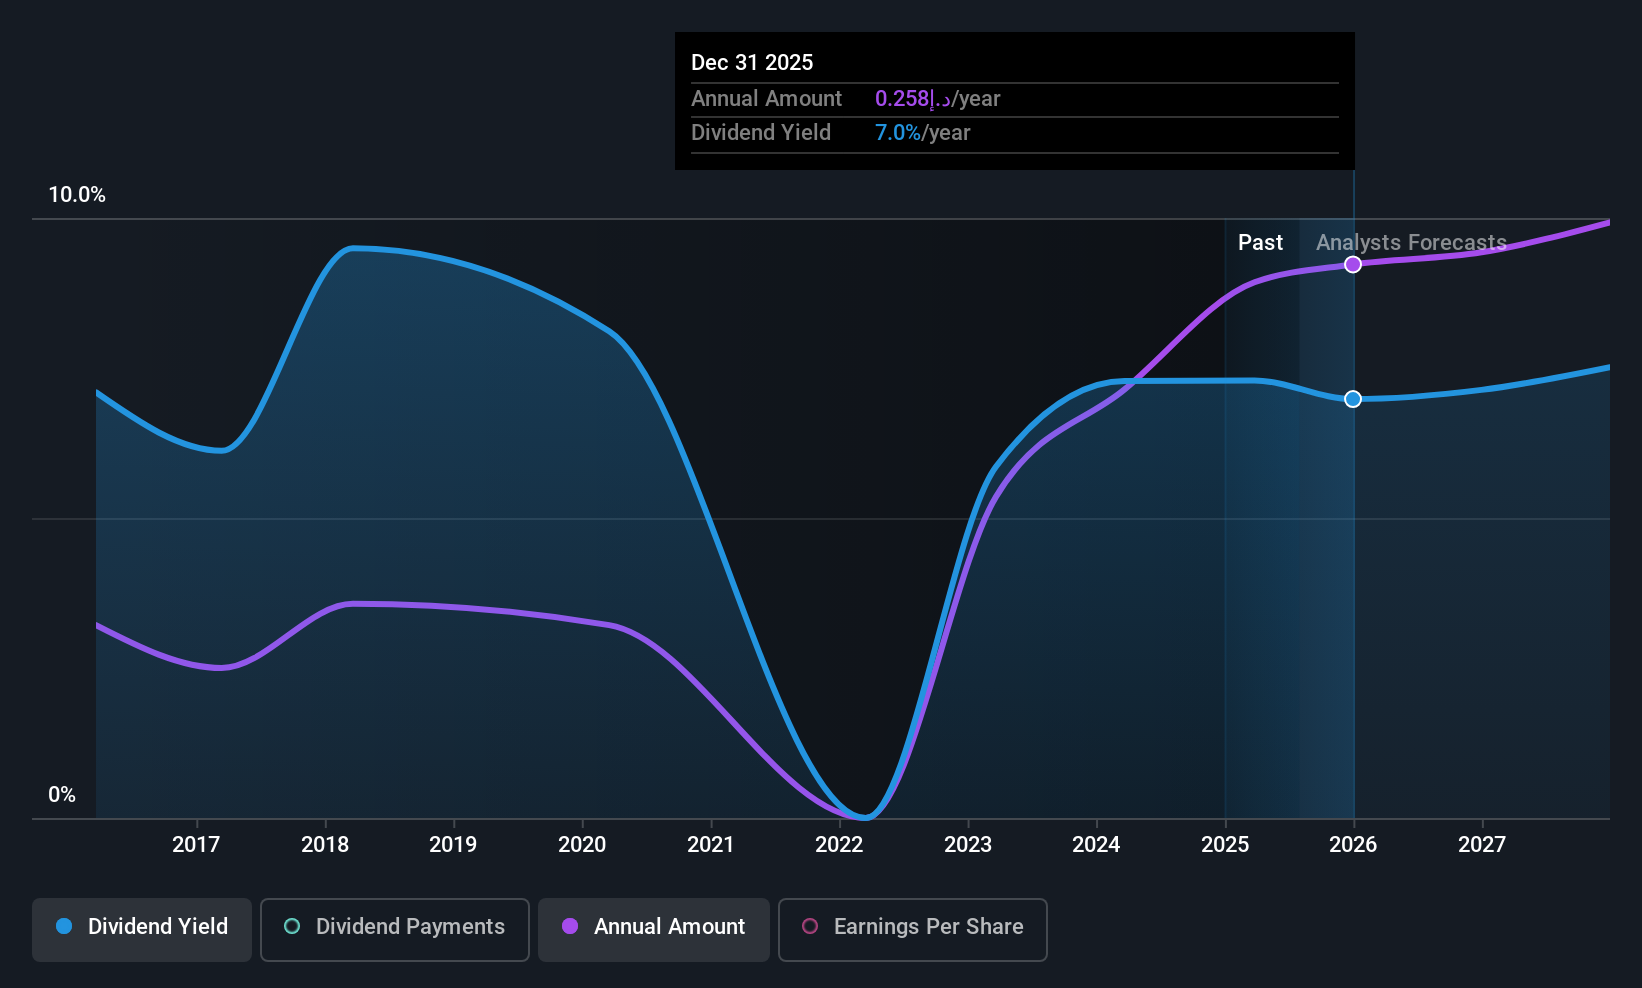This screenshot has width=1642, height=988.
Task: Click the 2021 x-axis year label
Action: [711, 845]
